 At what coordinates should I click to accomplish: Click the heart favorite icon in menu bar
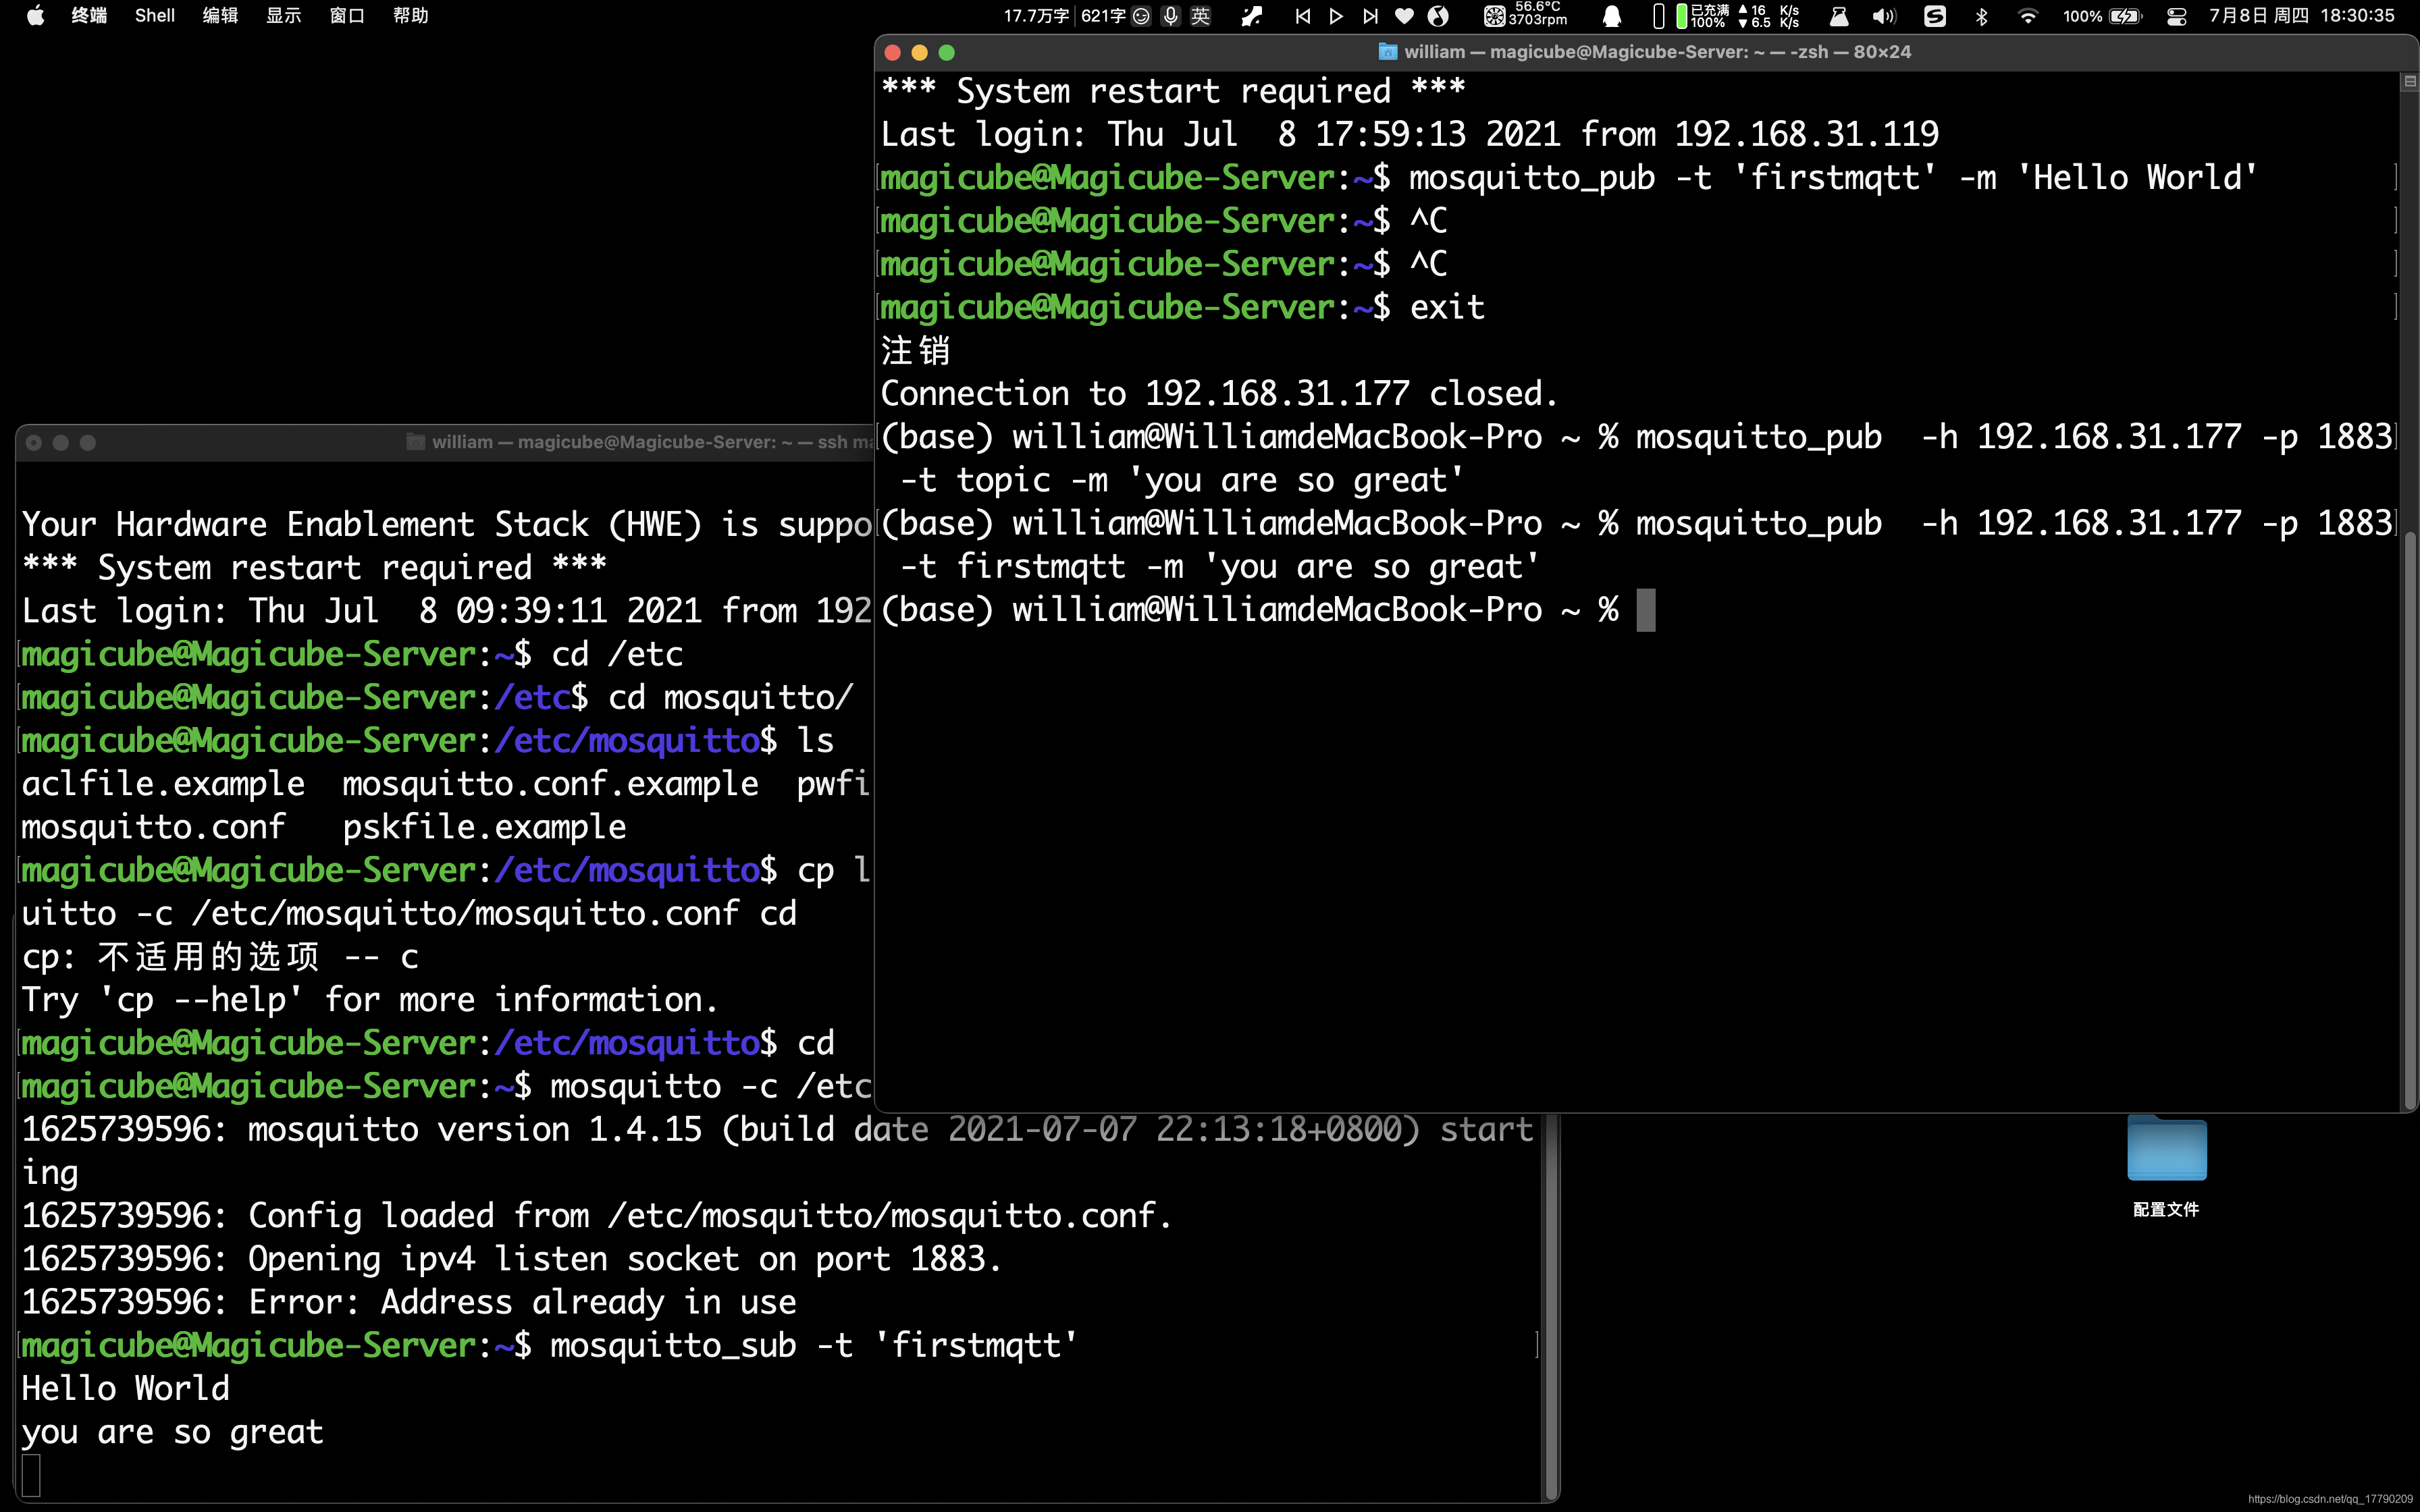[x=1404, y=16]
